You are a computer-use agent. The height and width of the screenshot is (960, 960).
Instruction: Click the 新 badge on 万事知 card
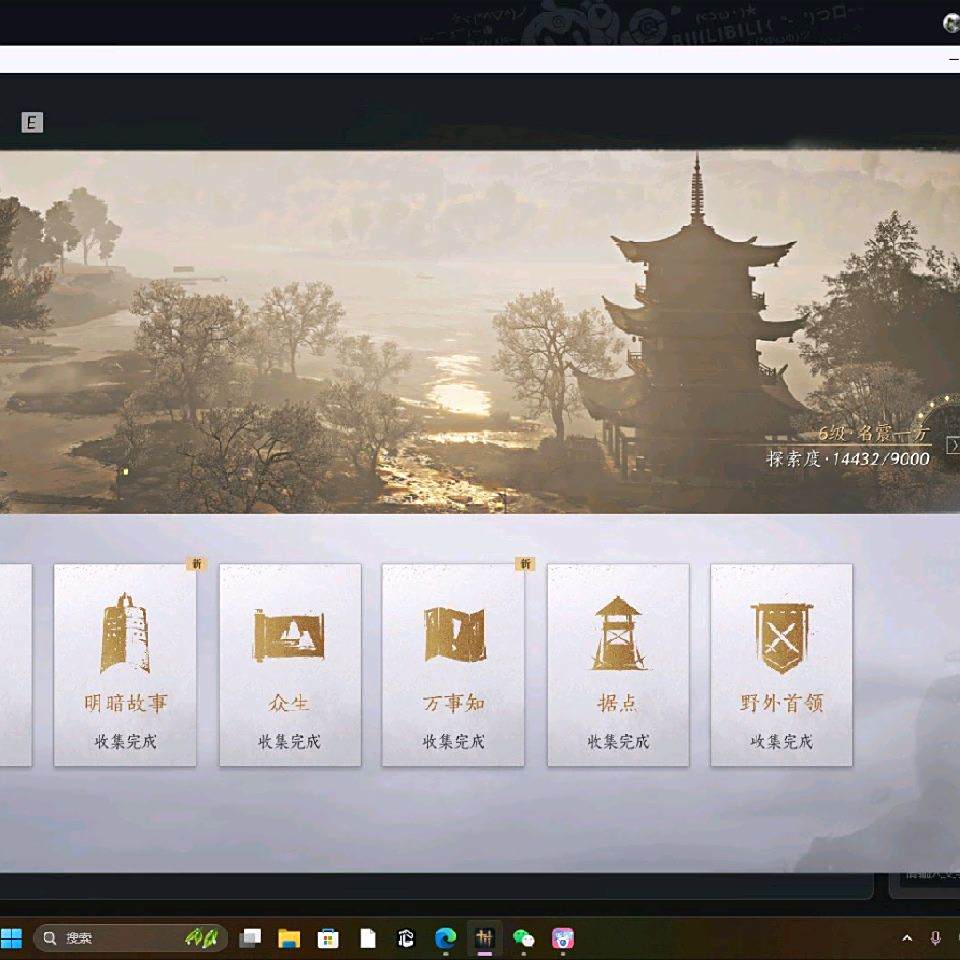coord(525,563)
